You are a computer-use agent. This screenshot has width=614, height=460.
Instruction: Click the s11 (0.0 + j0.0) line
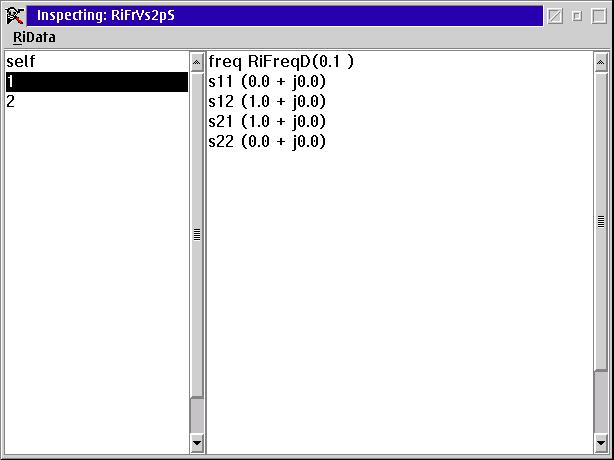(x=267, y=82)
